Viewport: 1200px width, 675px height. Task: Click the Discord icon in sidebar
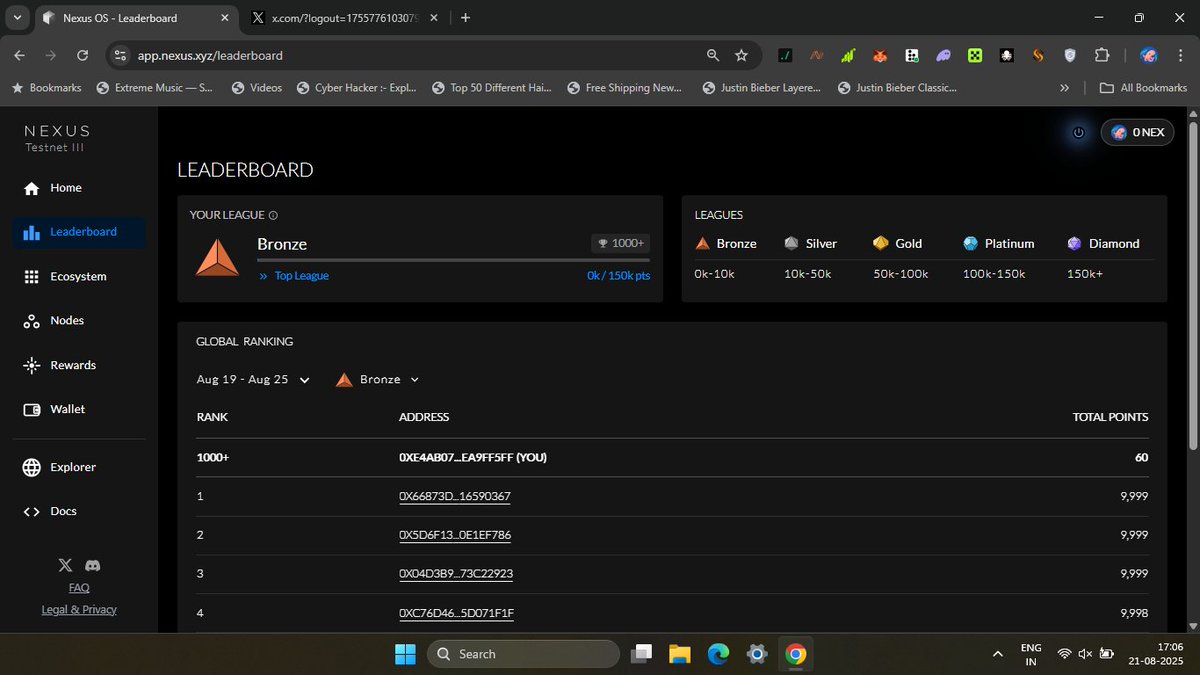pyautogui.click(x=93, y=566)
